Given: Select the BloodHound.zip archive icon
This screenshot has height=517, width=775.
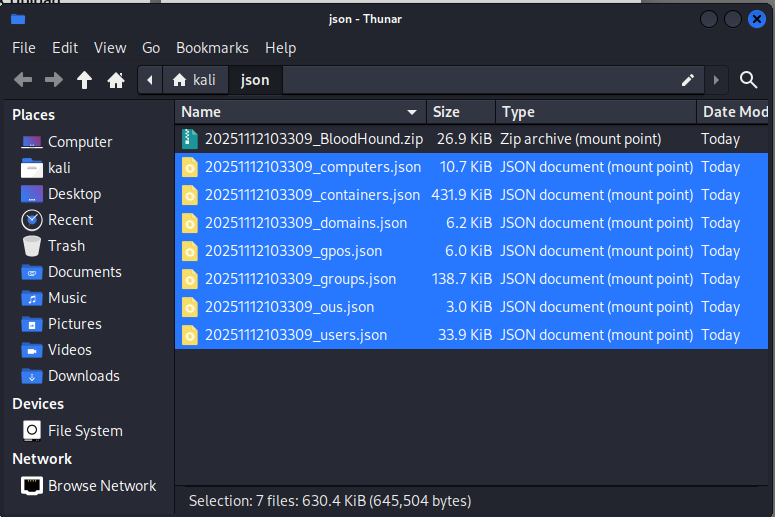Looking at the screenshot, I should point(190,139).
